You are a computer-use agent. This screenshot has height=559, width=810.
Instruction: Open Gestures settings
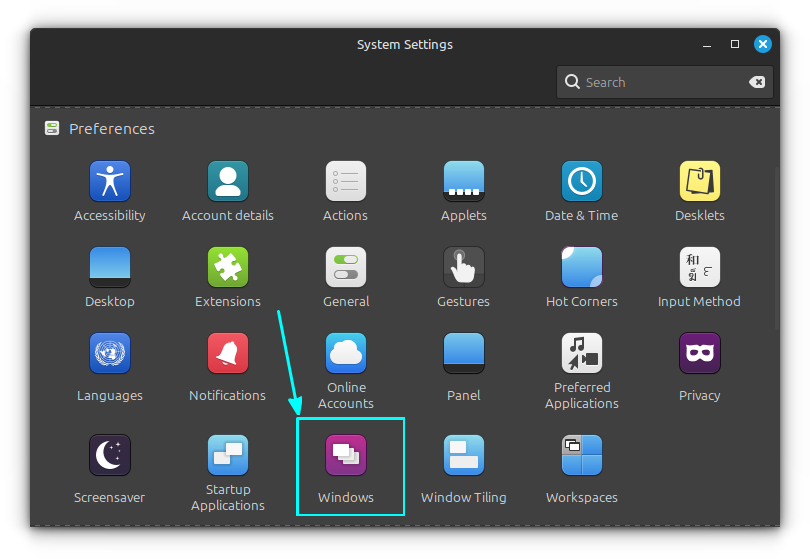(464, 268)
